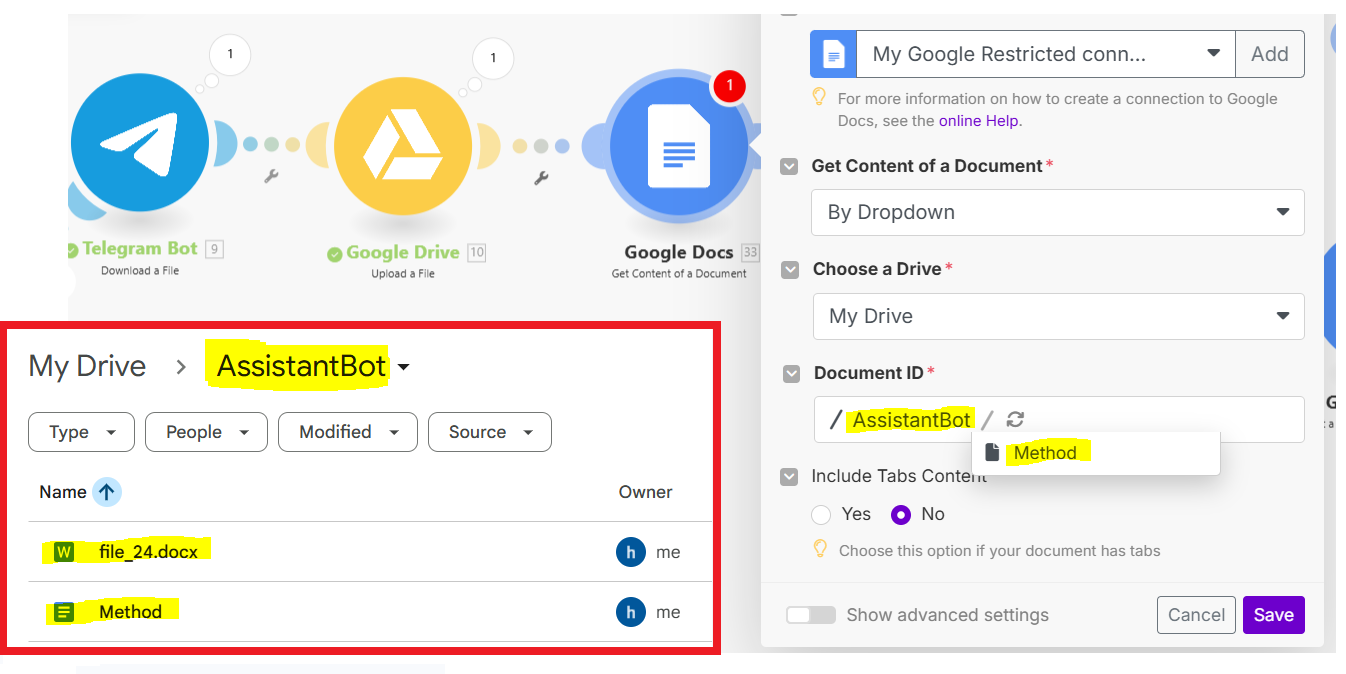The height and width of the screenshot is (674, 1346).
Task: Click the Cancel button
Action: [x=1196, y=615]
